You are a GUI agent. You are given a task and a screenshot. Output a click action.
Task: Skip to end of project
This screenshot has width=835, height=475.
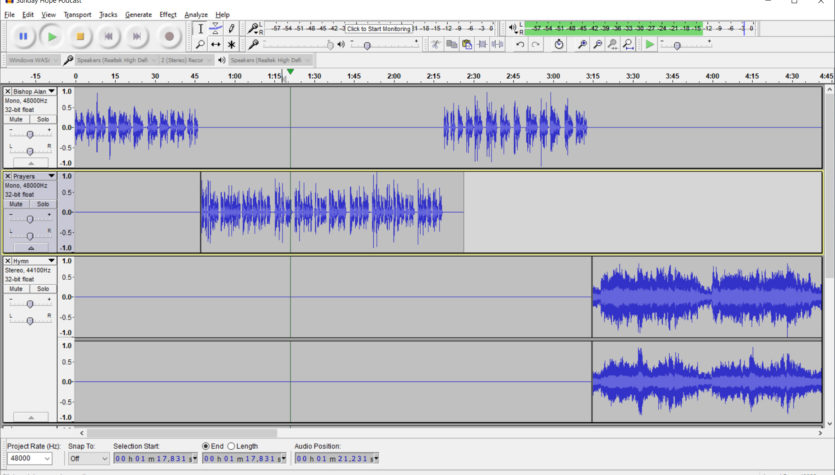point(137,37)
